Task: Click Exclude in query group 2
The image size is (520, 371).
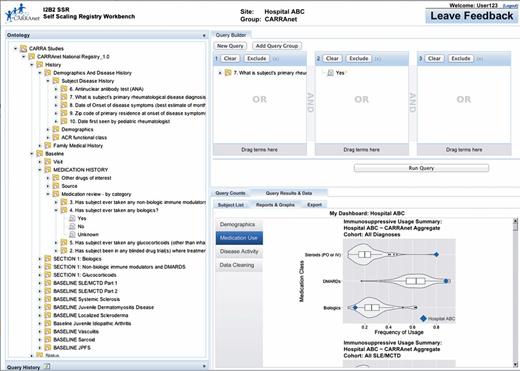Action: click(358, 59)
